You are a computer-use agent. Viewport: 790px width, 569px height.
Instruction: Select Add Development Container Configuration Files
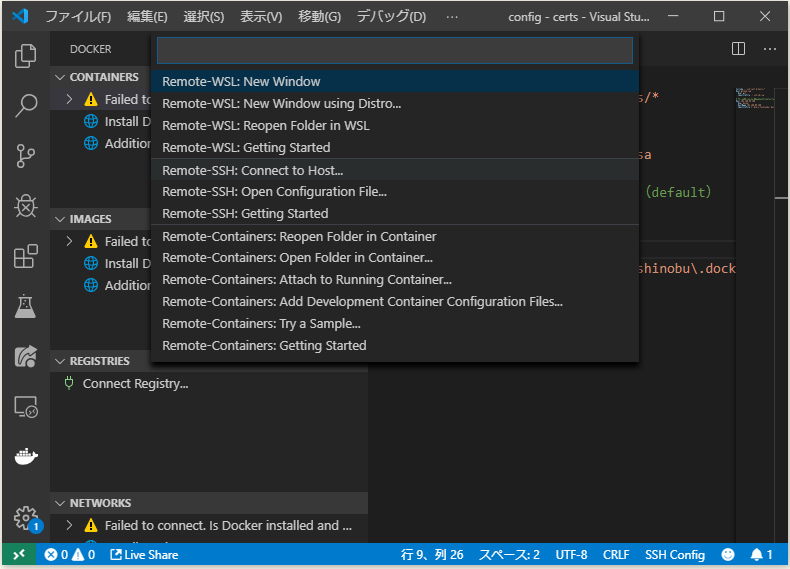point(395,301)
